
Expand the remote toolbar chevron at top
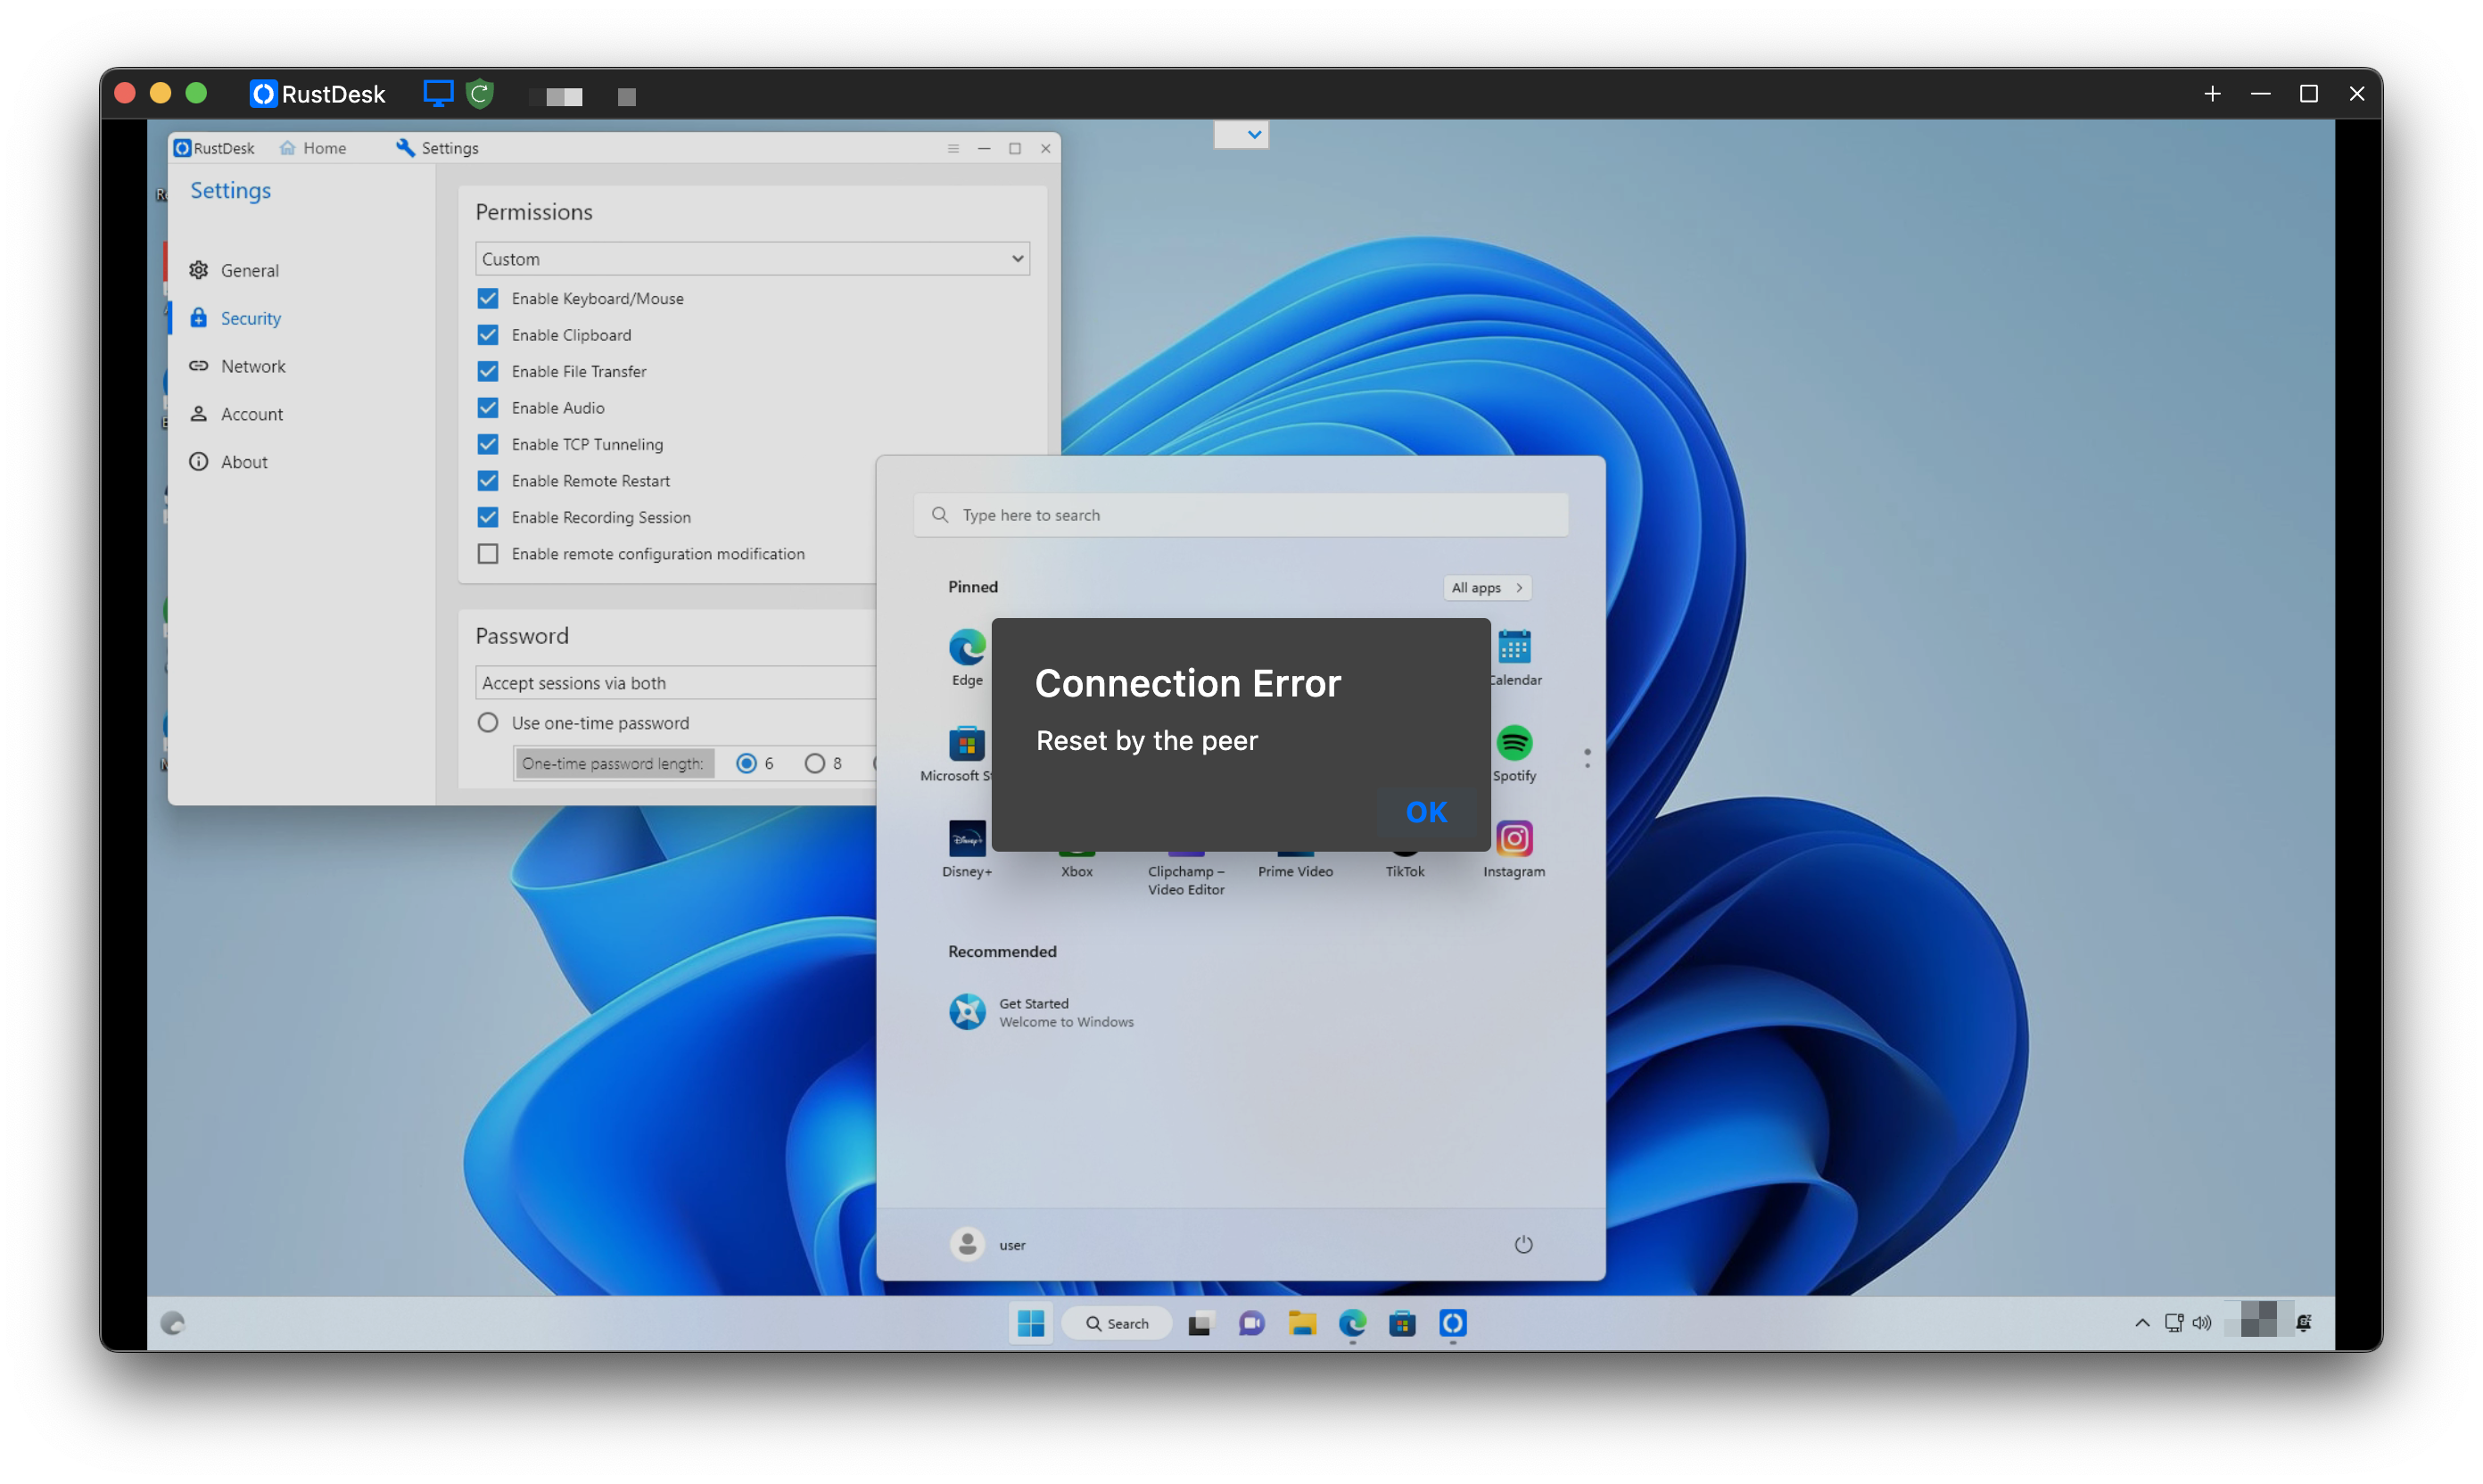click(1254, 134)
